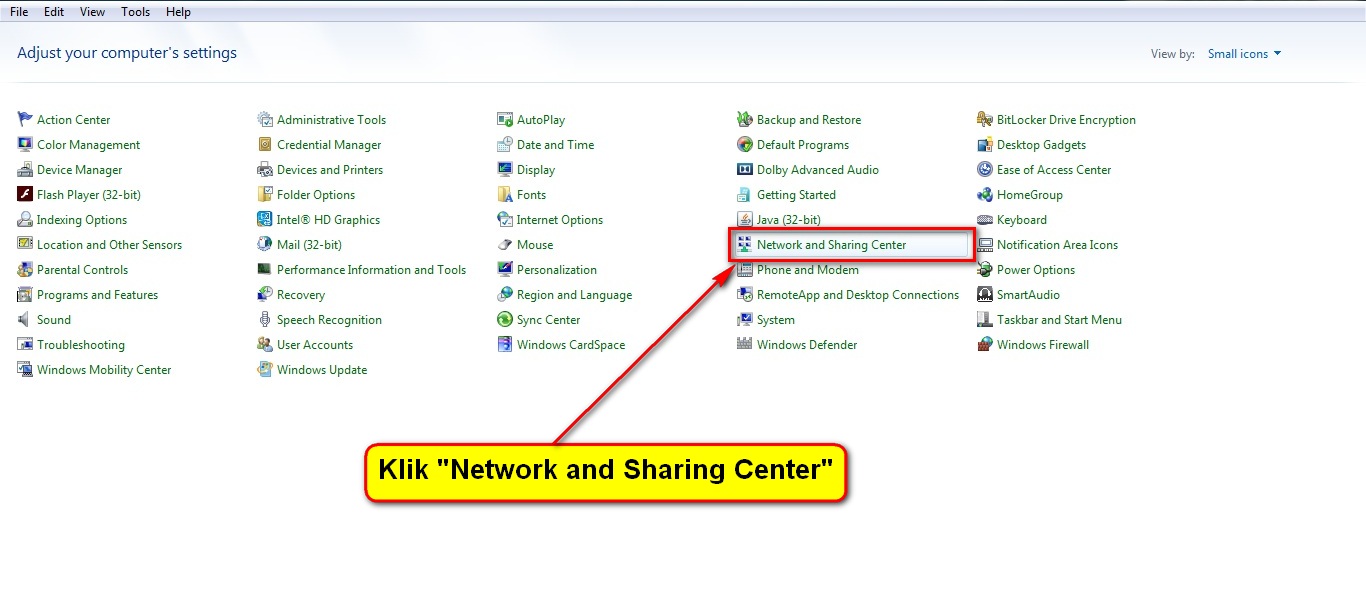Expand the View by Small icons dropdown
This screenshot has height=603, width=1366.
click(1244, 54)
